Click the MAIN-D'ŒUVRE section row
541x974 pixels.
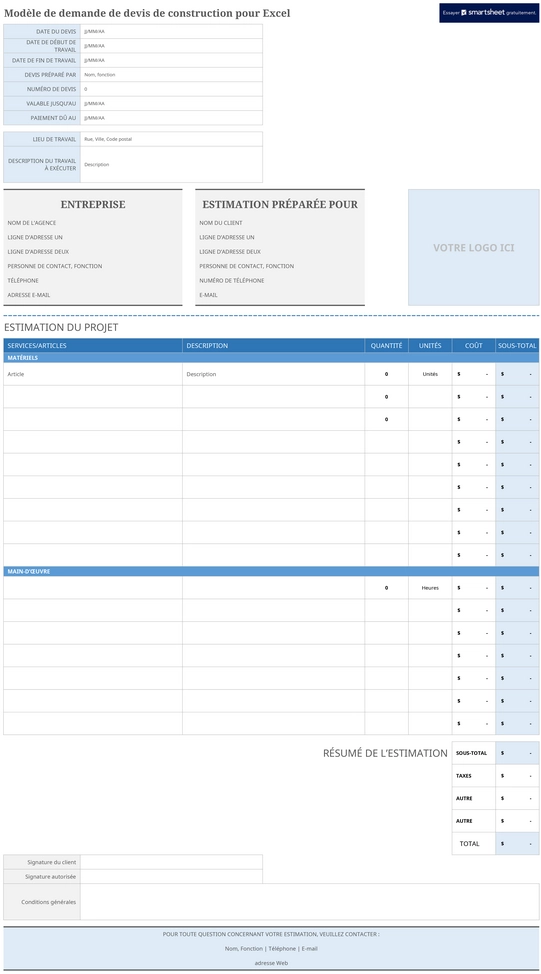(271, 571)
